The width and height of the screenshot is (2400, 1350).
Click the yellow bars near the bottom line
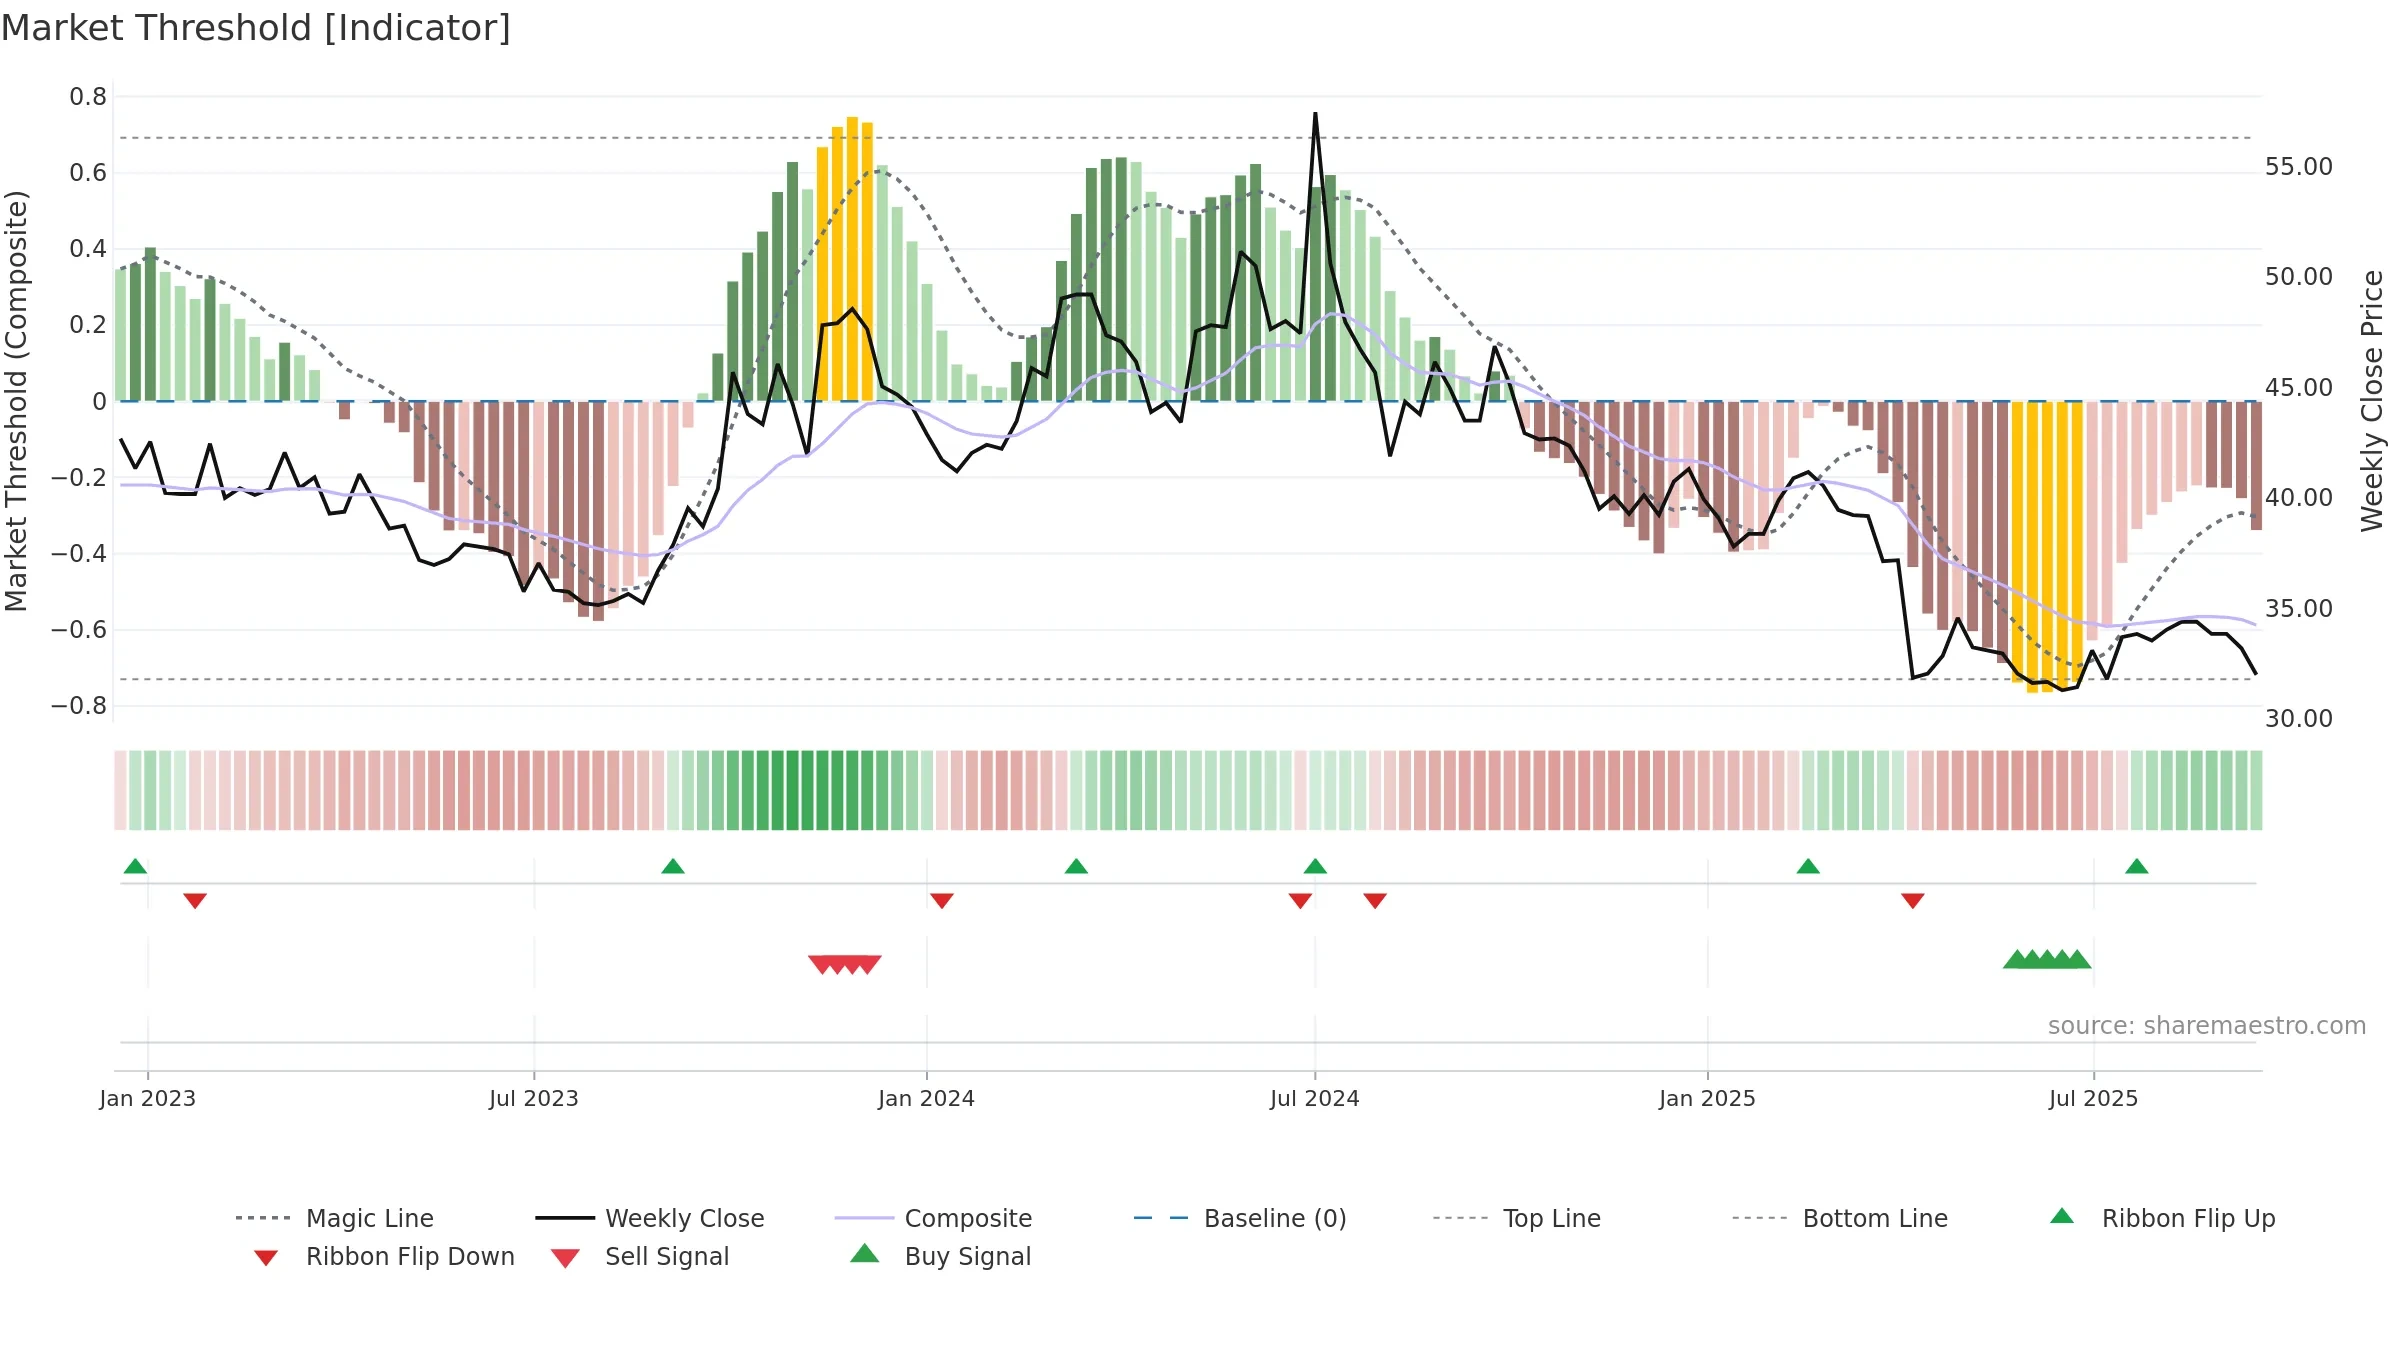point(2047,547)
